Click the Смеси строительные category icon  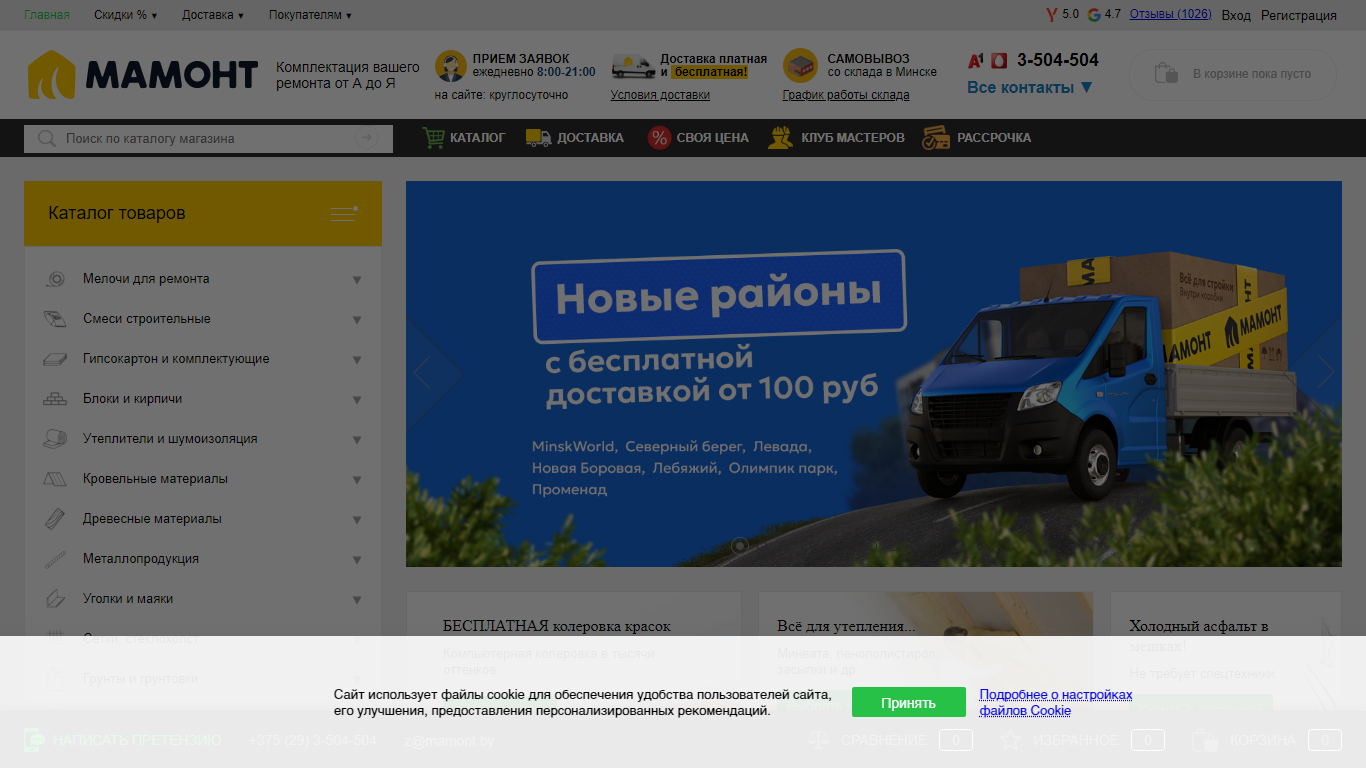click(x=55, y=319)
